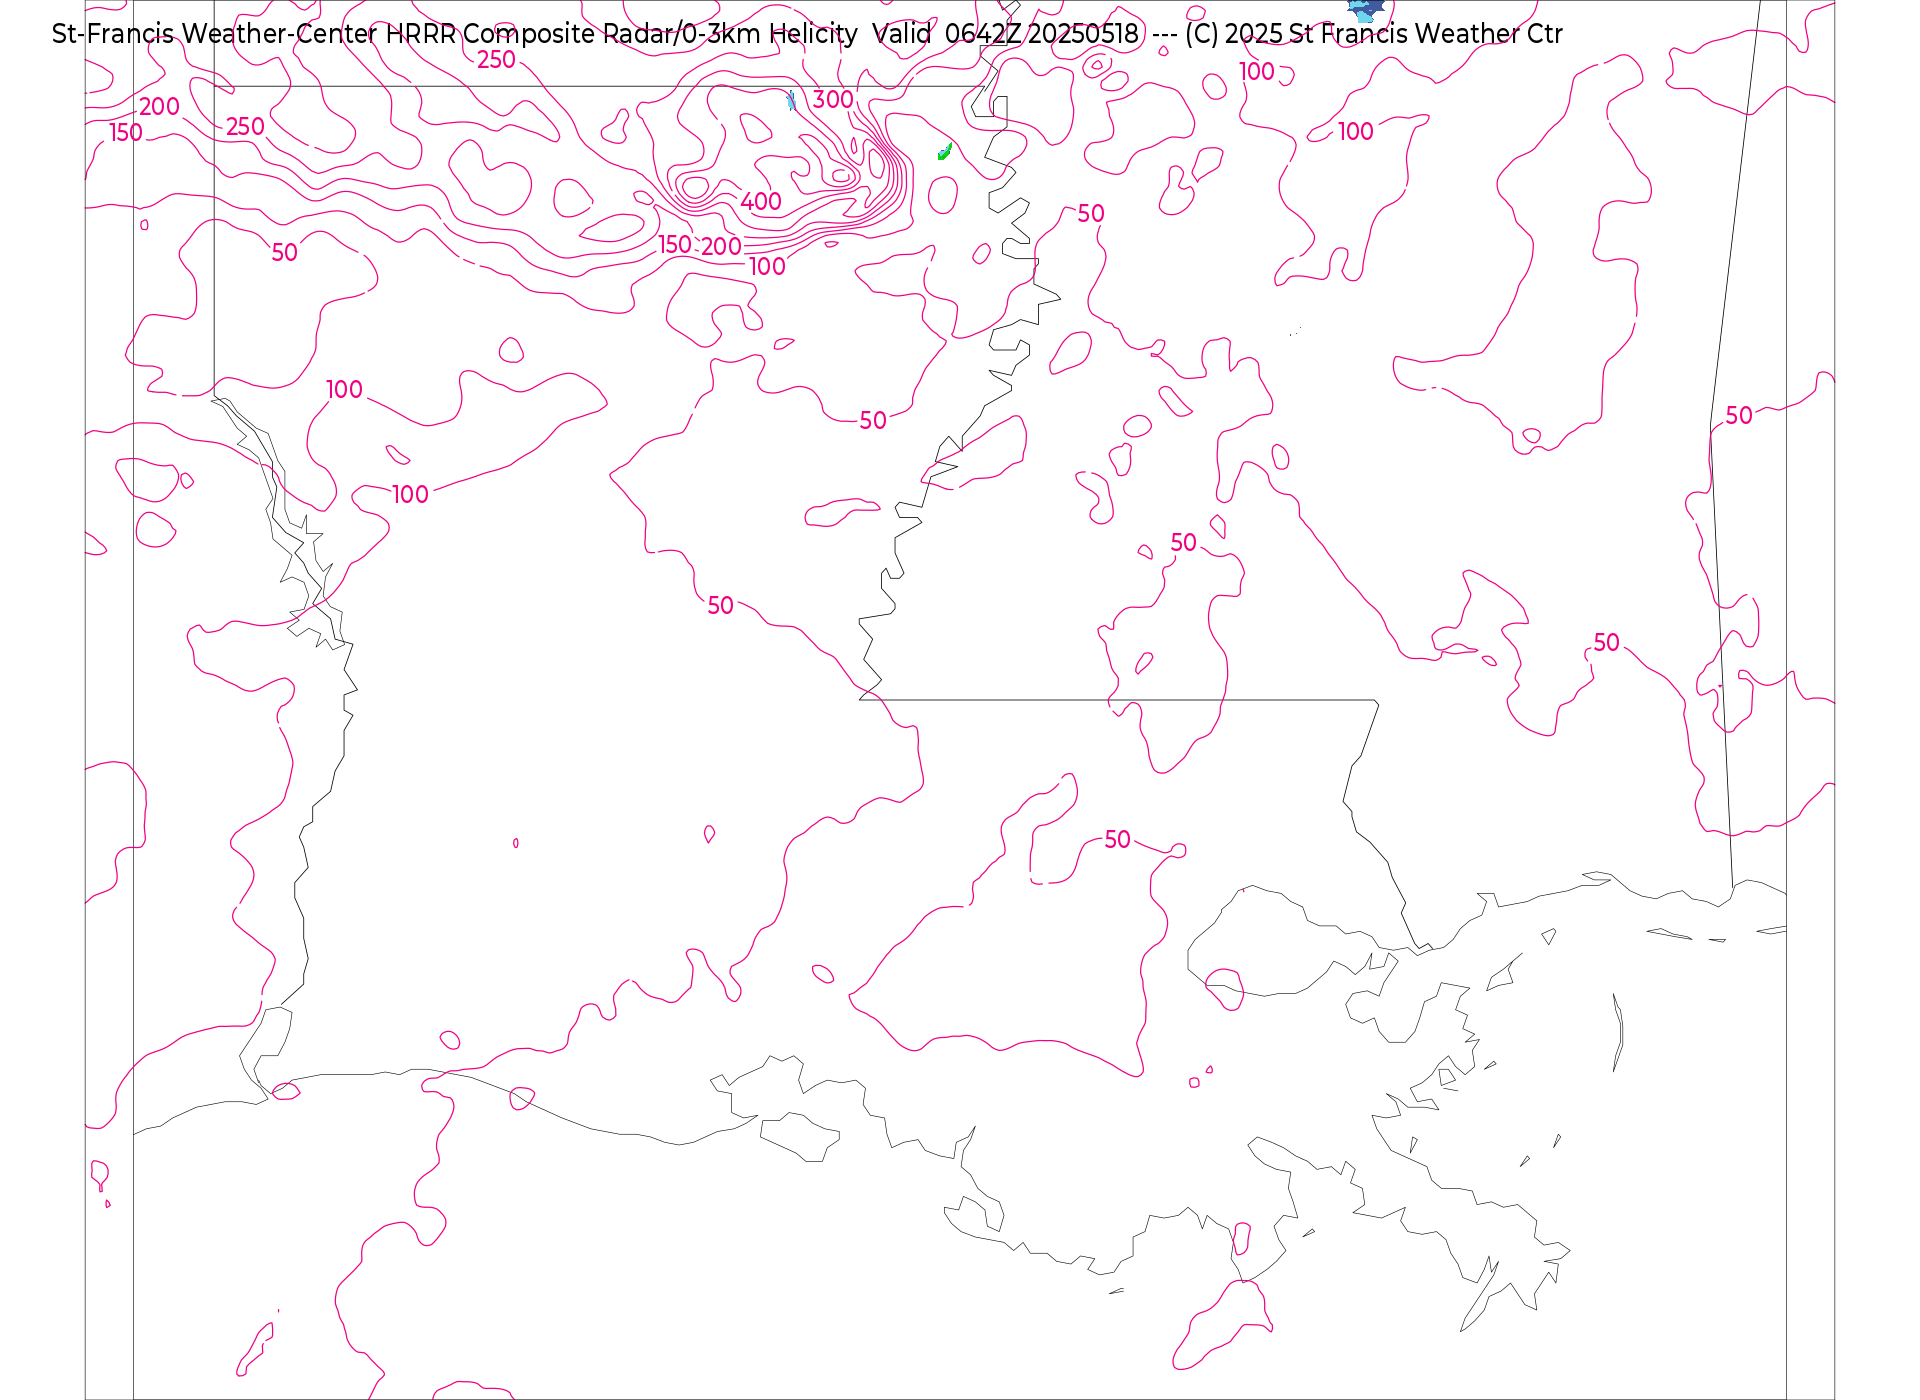Click the "HRRR Composite Radar/0-3km Helicity" title text
The height and width of the screenshot is (1400, 1920).
point(621,34)
